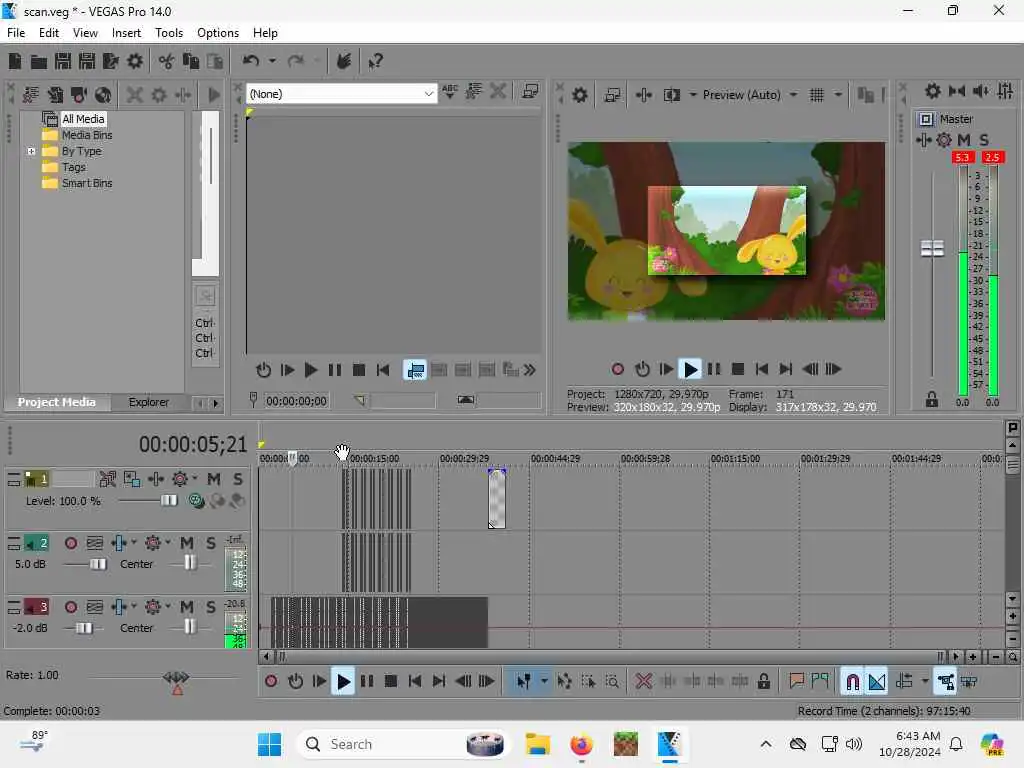Click the preview overlays grid icon
Viewport: 1024px width, 768px height.
(816, 95)
